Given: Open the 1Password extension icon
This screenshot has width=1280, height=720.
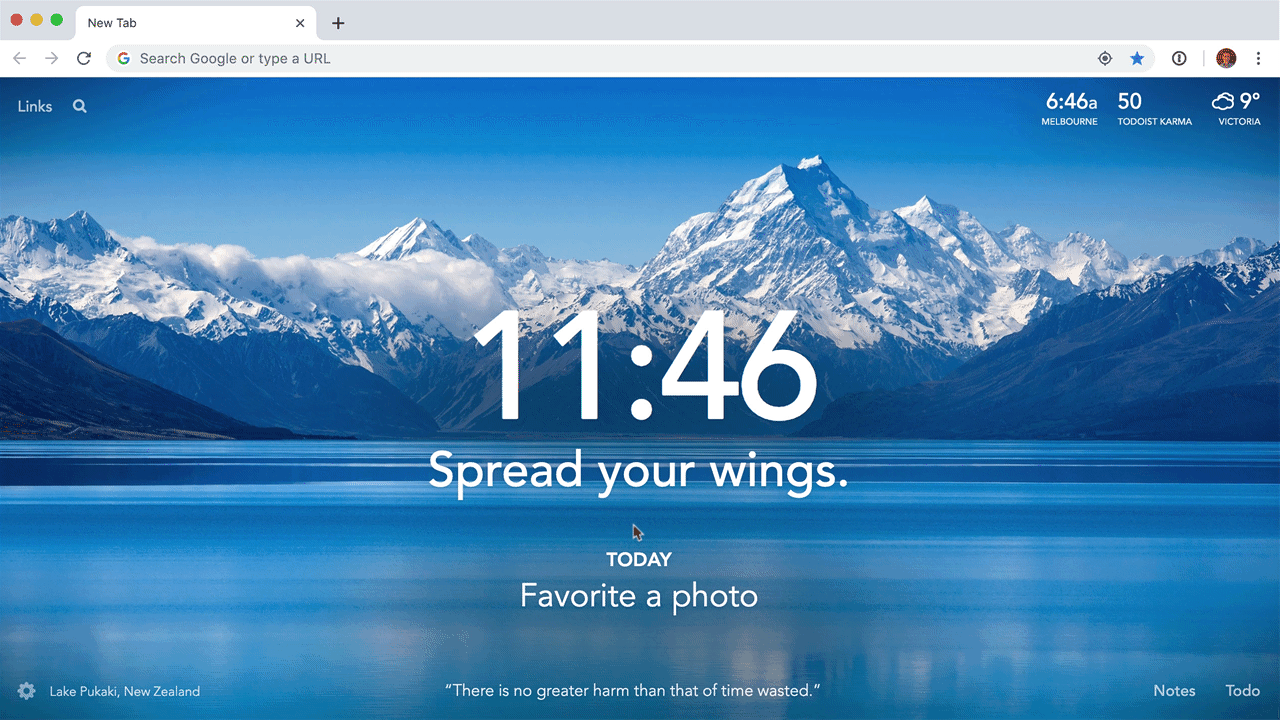Looking at the screenshot, I should pyautogui.click(x=1179, y=58).
